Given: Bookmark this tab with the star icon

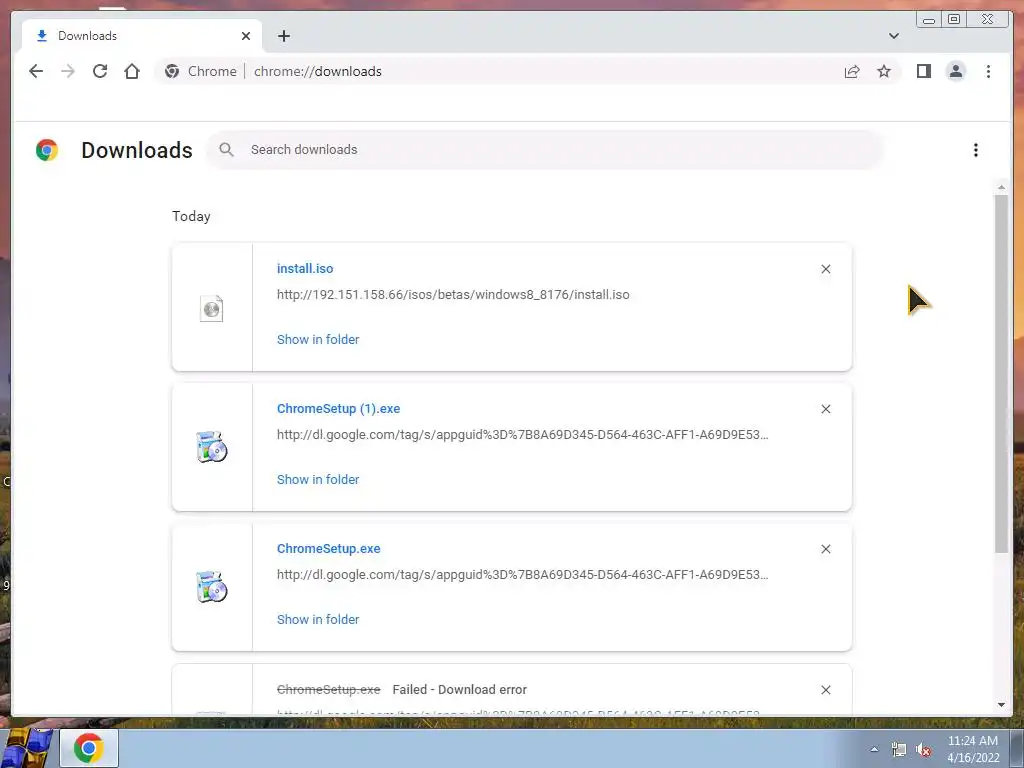Looking at the screenshot, I should (x=884, y=71).
